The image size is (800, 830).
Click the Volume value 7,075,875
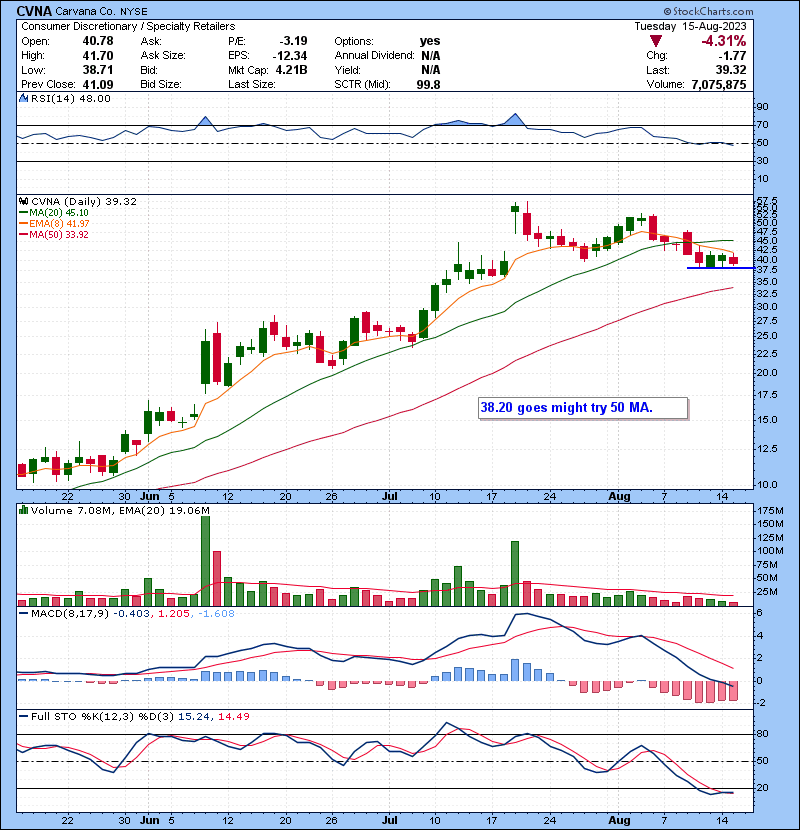(718, 85)
